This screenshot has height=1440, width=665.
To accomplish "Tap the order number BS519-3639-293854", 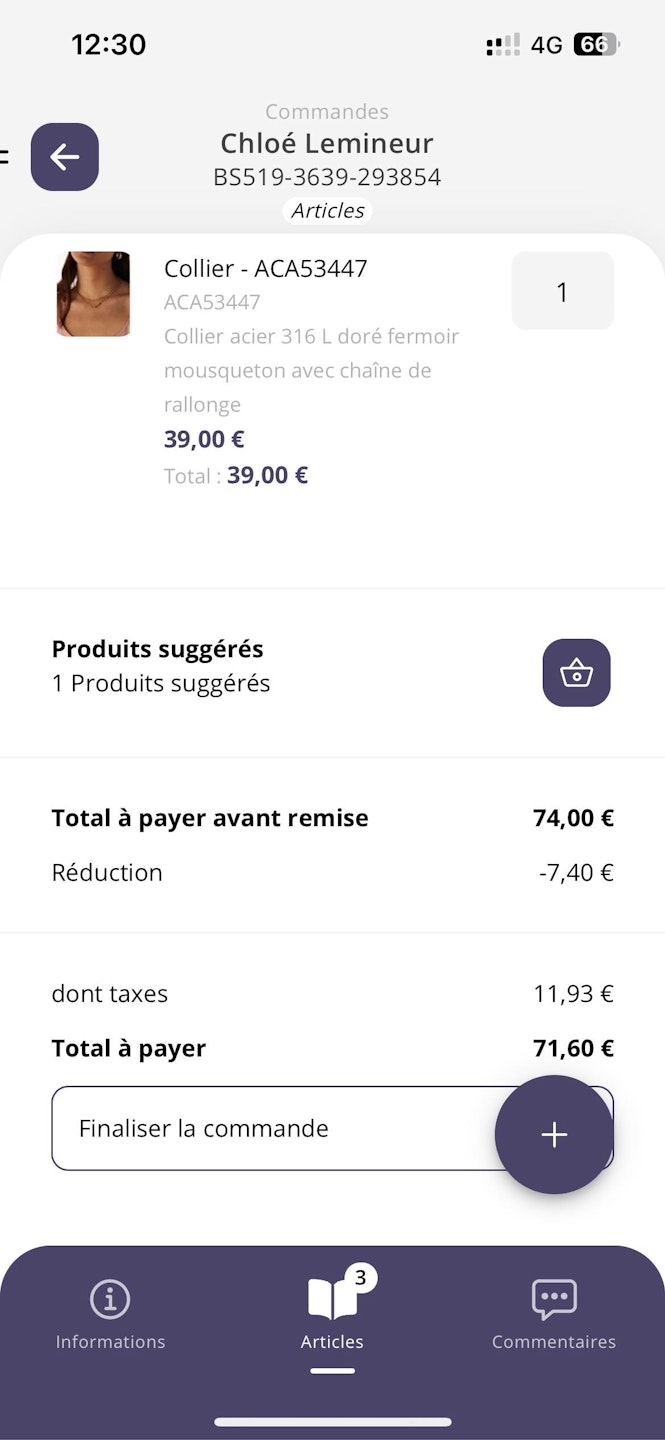I will point(327,178).
